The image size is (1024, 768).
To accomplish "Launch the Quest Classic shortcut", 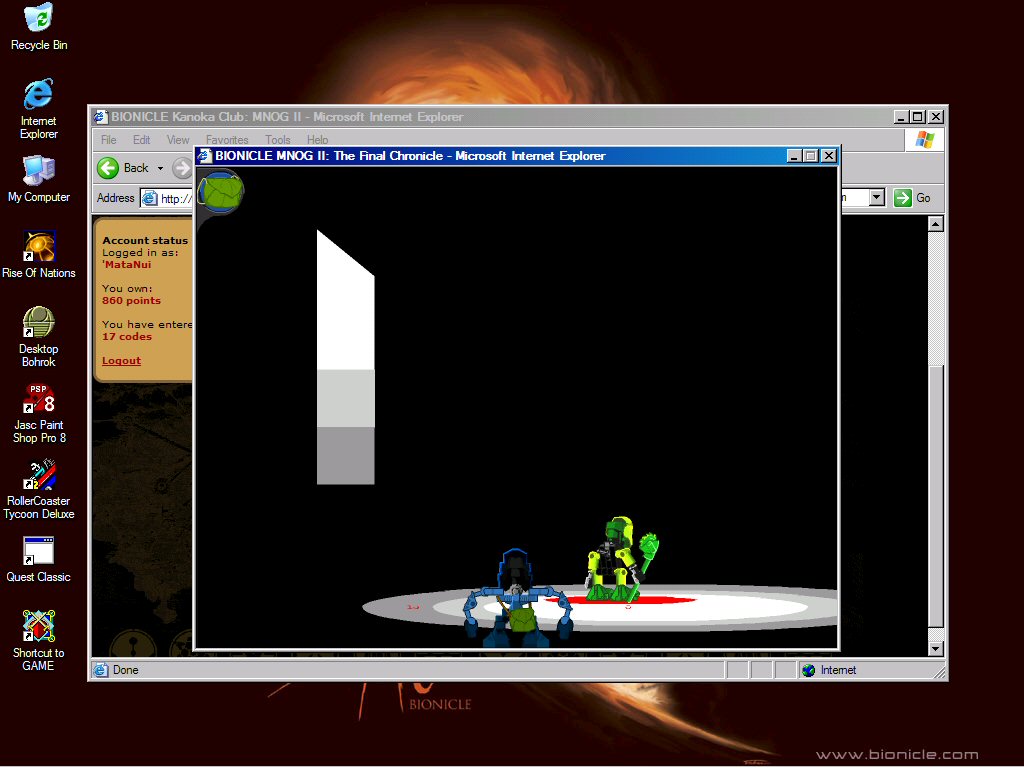I will tap(39, 560).
